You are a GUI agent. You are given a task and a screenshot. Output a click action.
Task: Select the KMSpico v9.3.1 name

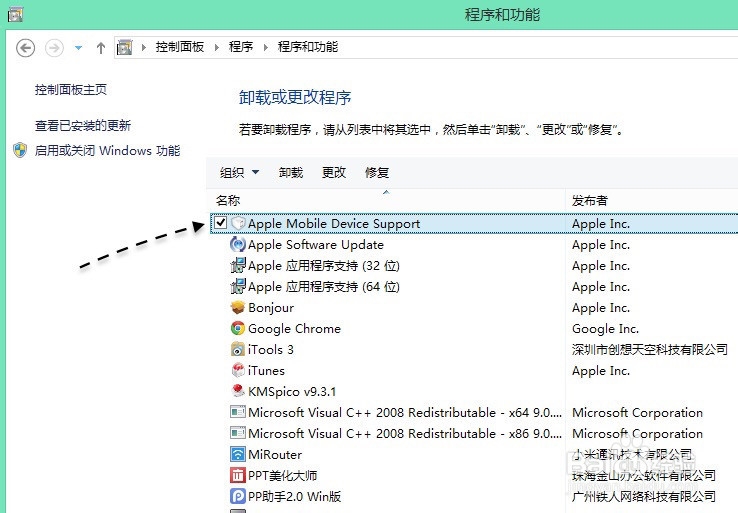(x=292, y=392)
